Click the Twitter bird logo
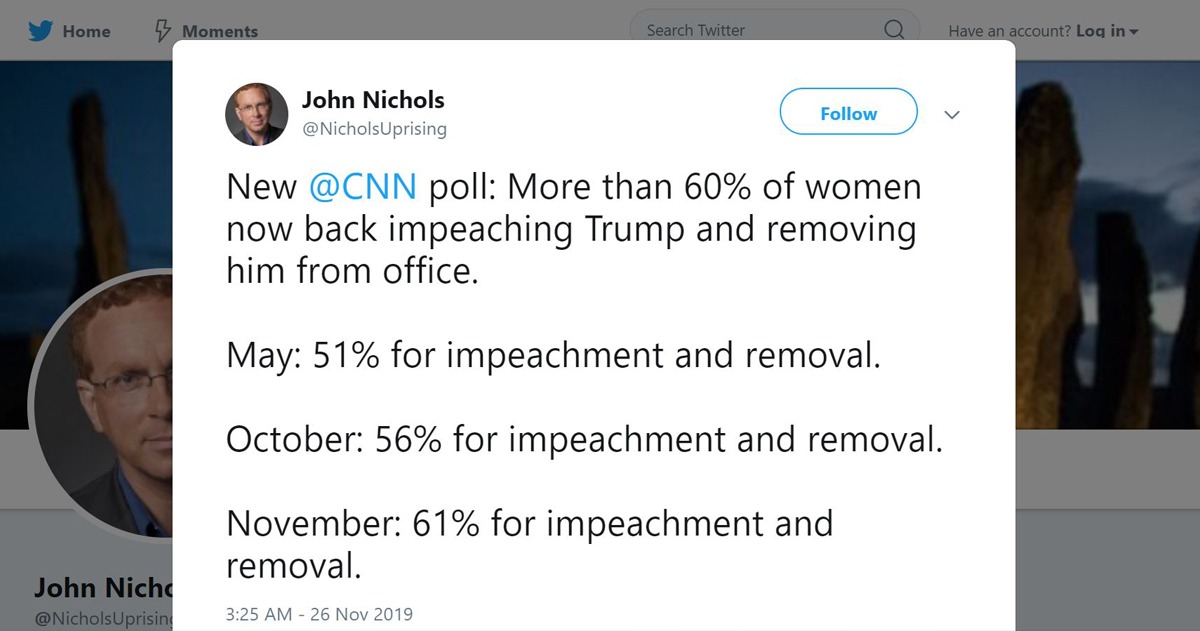Image resolution: width=1200 pixels, height=631 pixels. tap(40, 31)
